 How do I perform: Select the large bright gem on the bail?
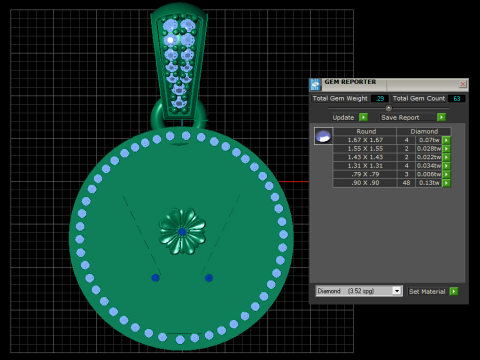click(x=171, y=40)
